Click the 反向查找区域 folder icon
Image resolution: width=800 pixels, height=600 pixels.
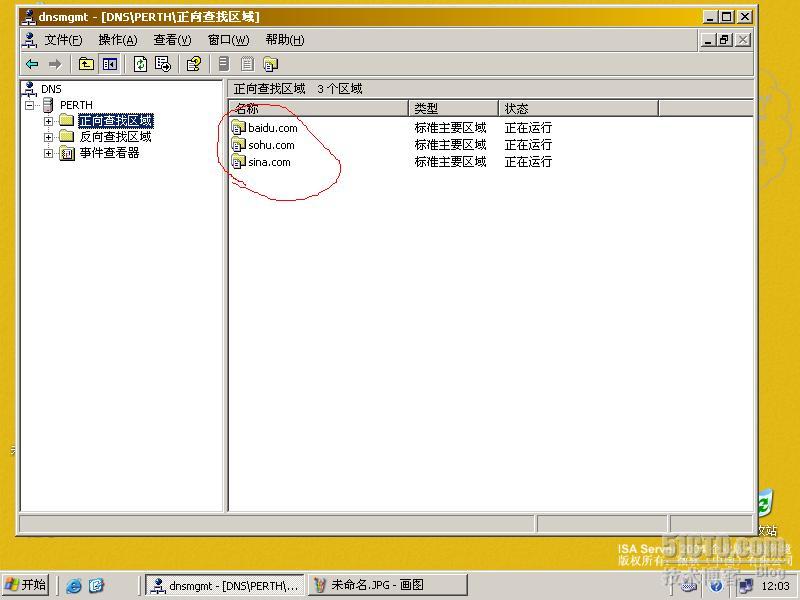[x=66, y=136]
